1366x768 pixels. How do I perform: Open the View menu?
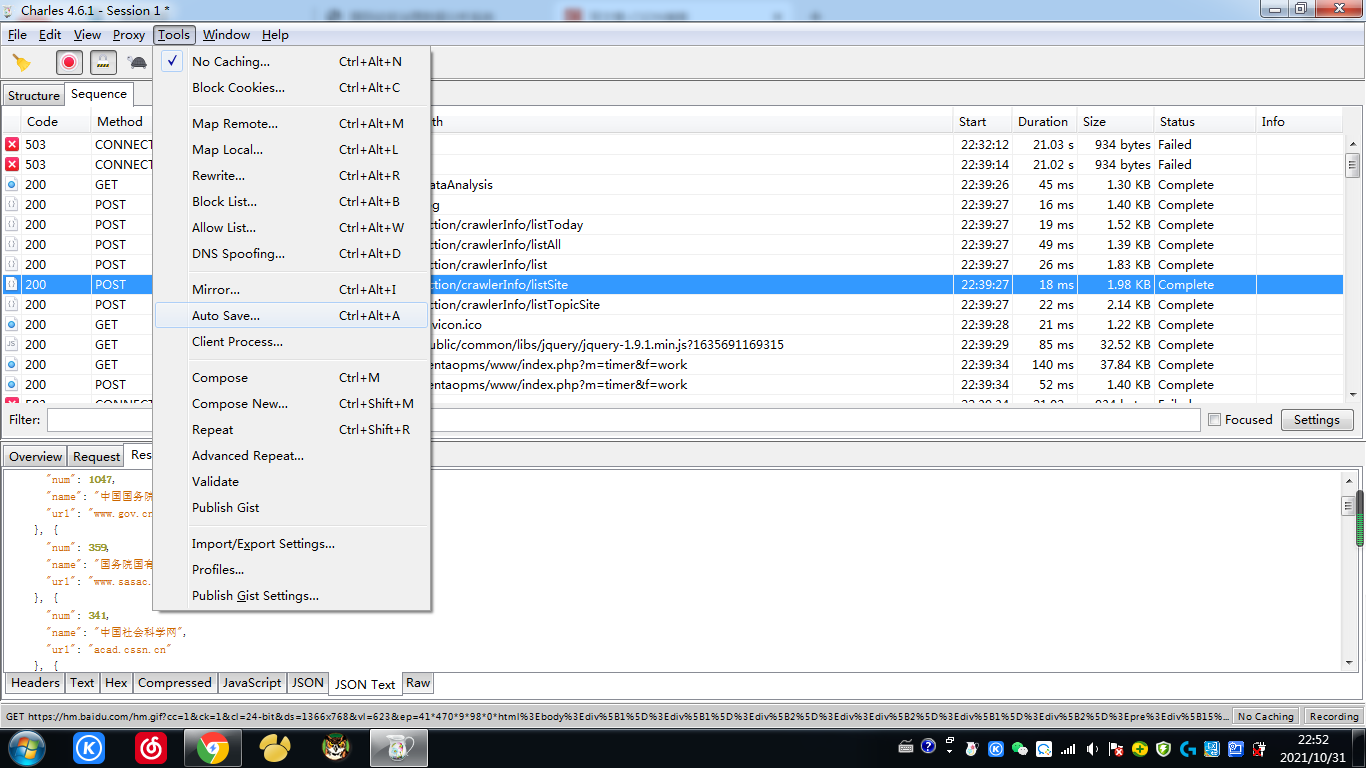pyautogui.click(x=87, y=35)
